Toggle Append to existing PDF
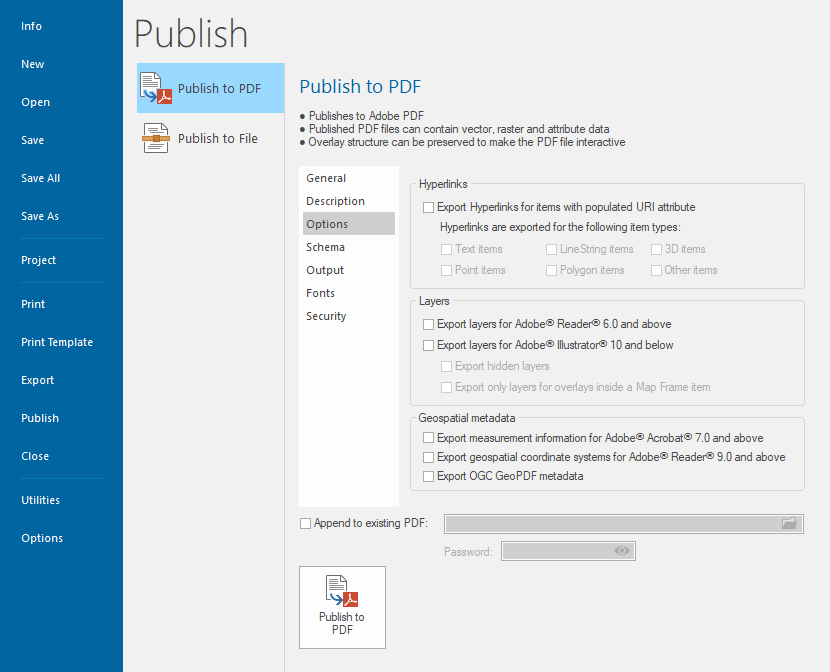 coord(305,522)
